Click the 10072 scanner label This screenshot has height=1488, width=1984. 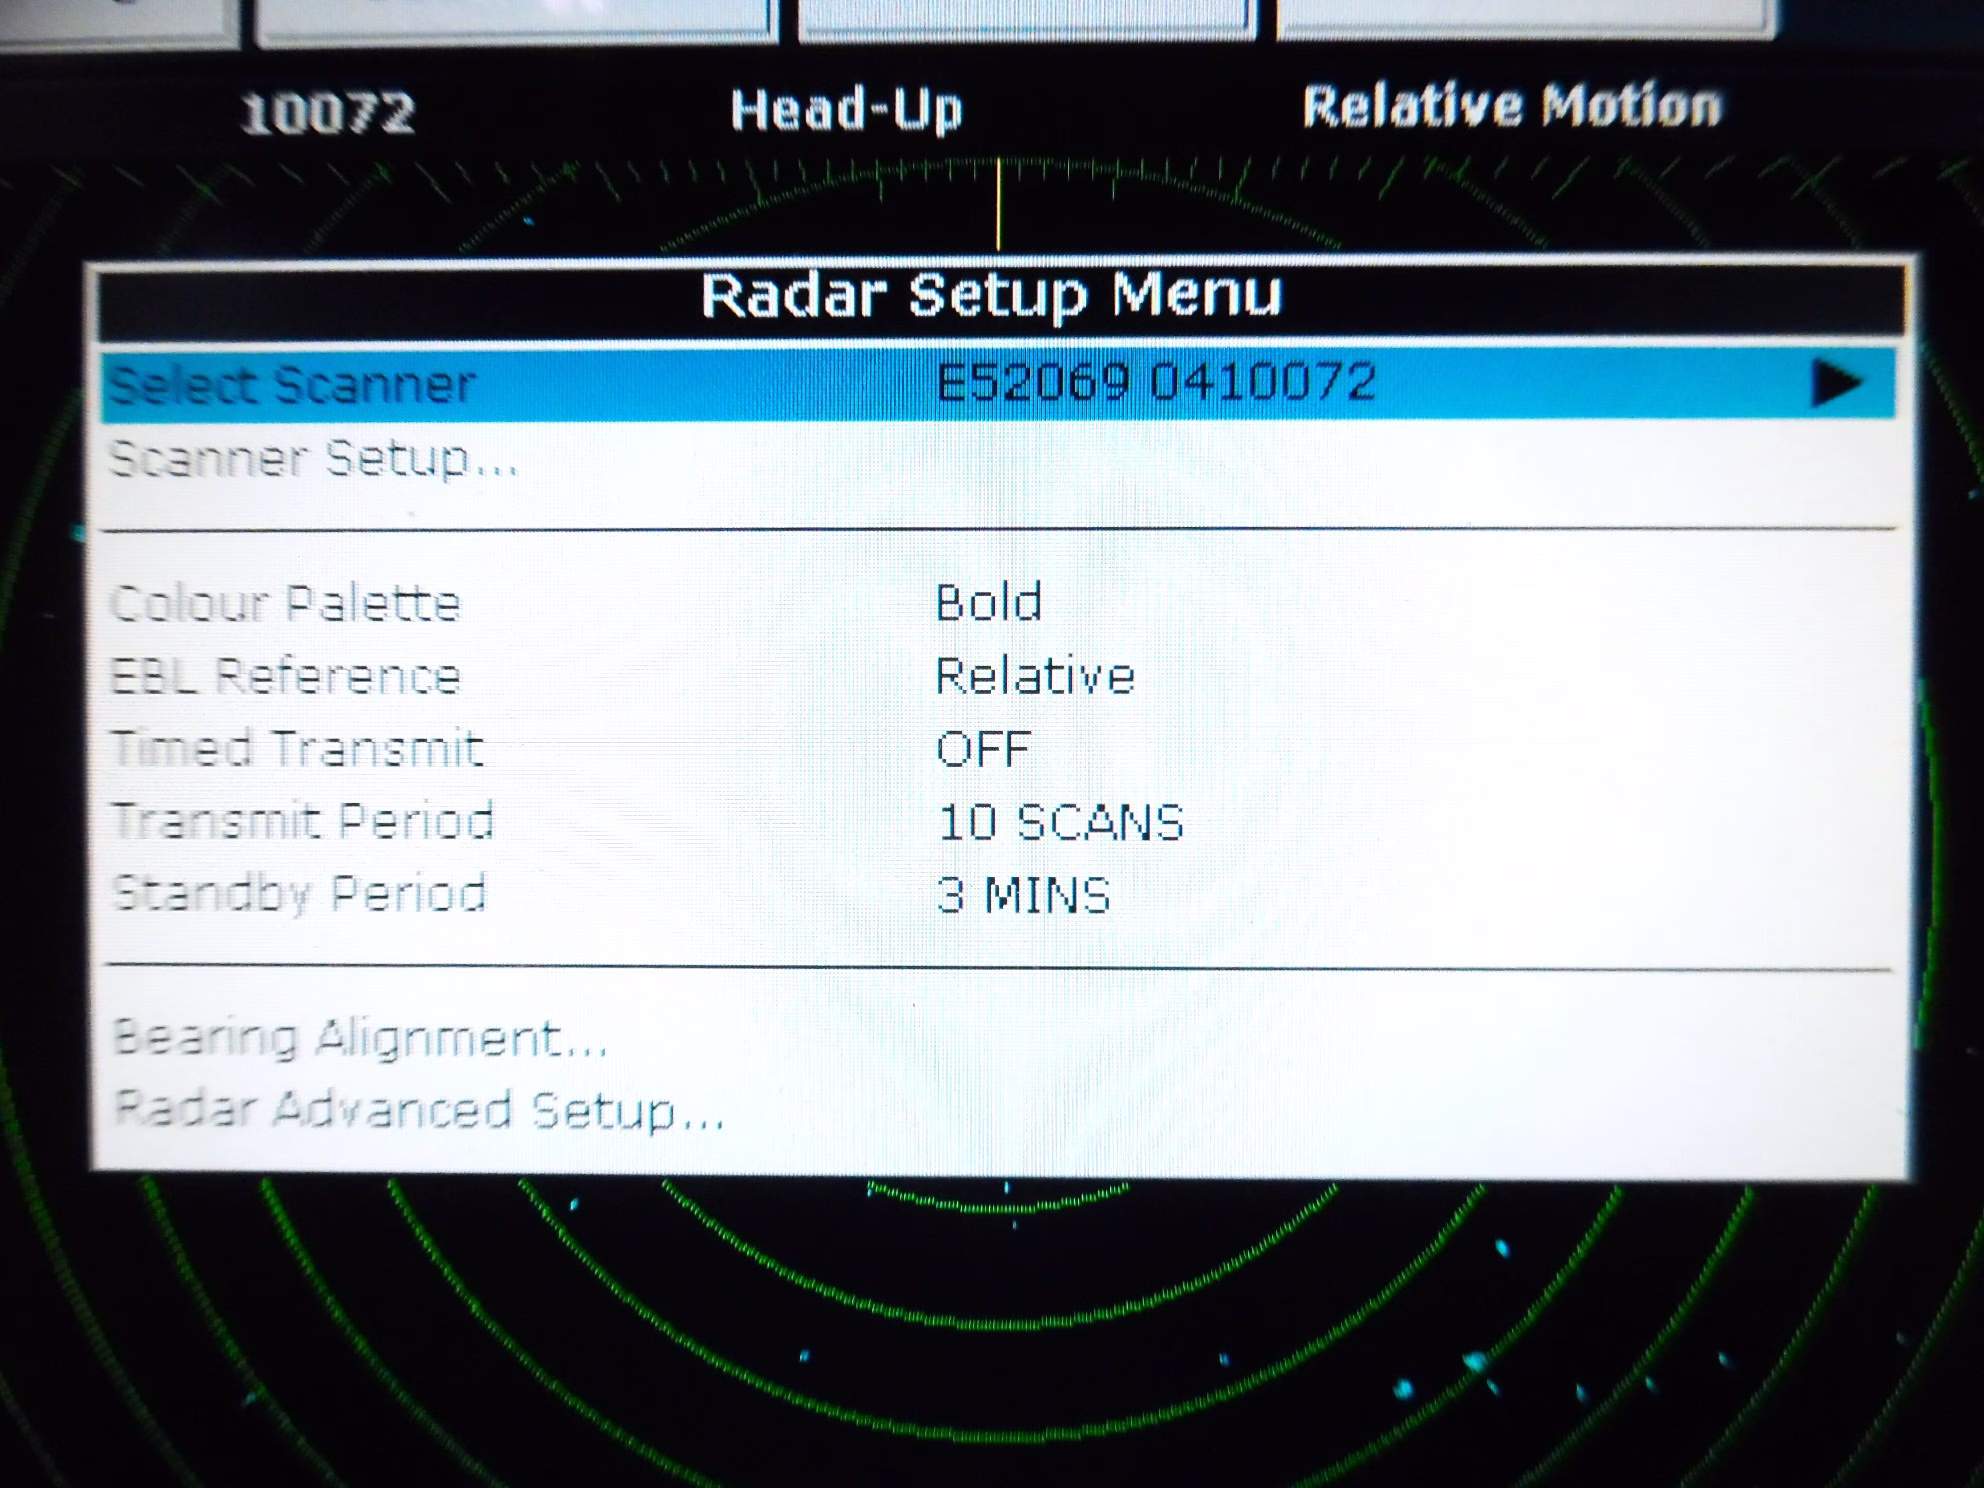328,113
